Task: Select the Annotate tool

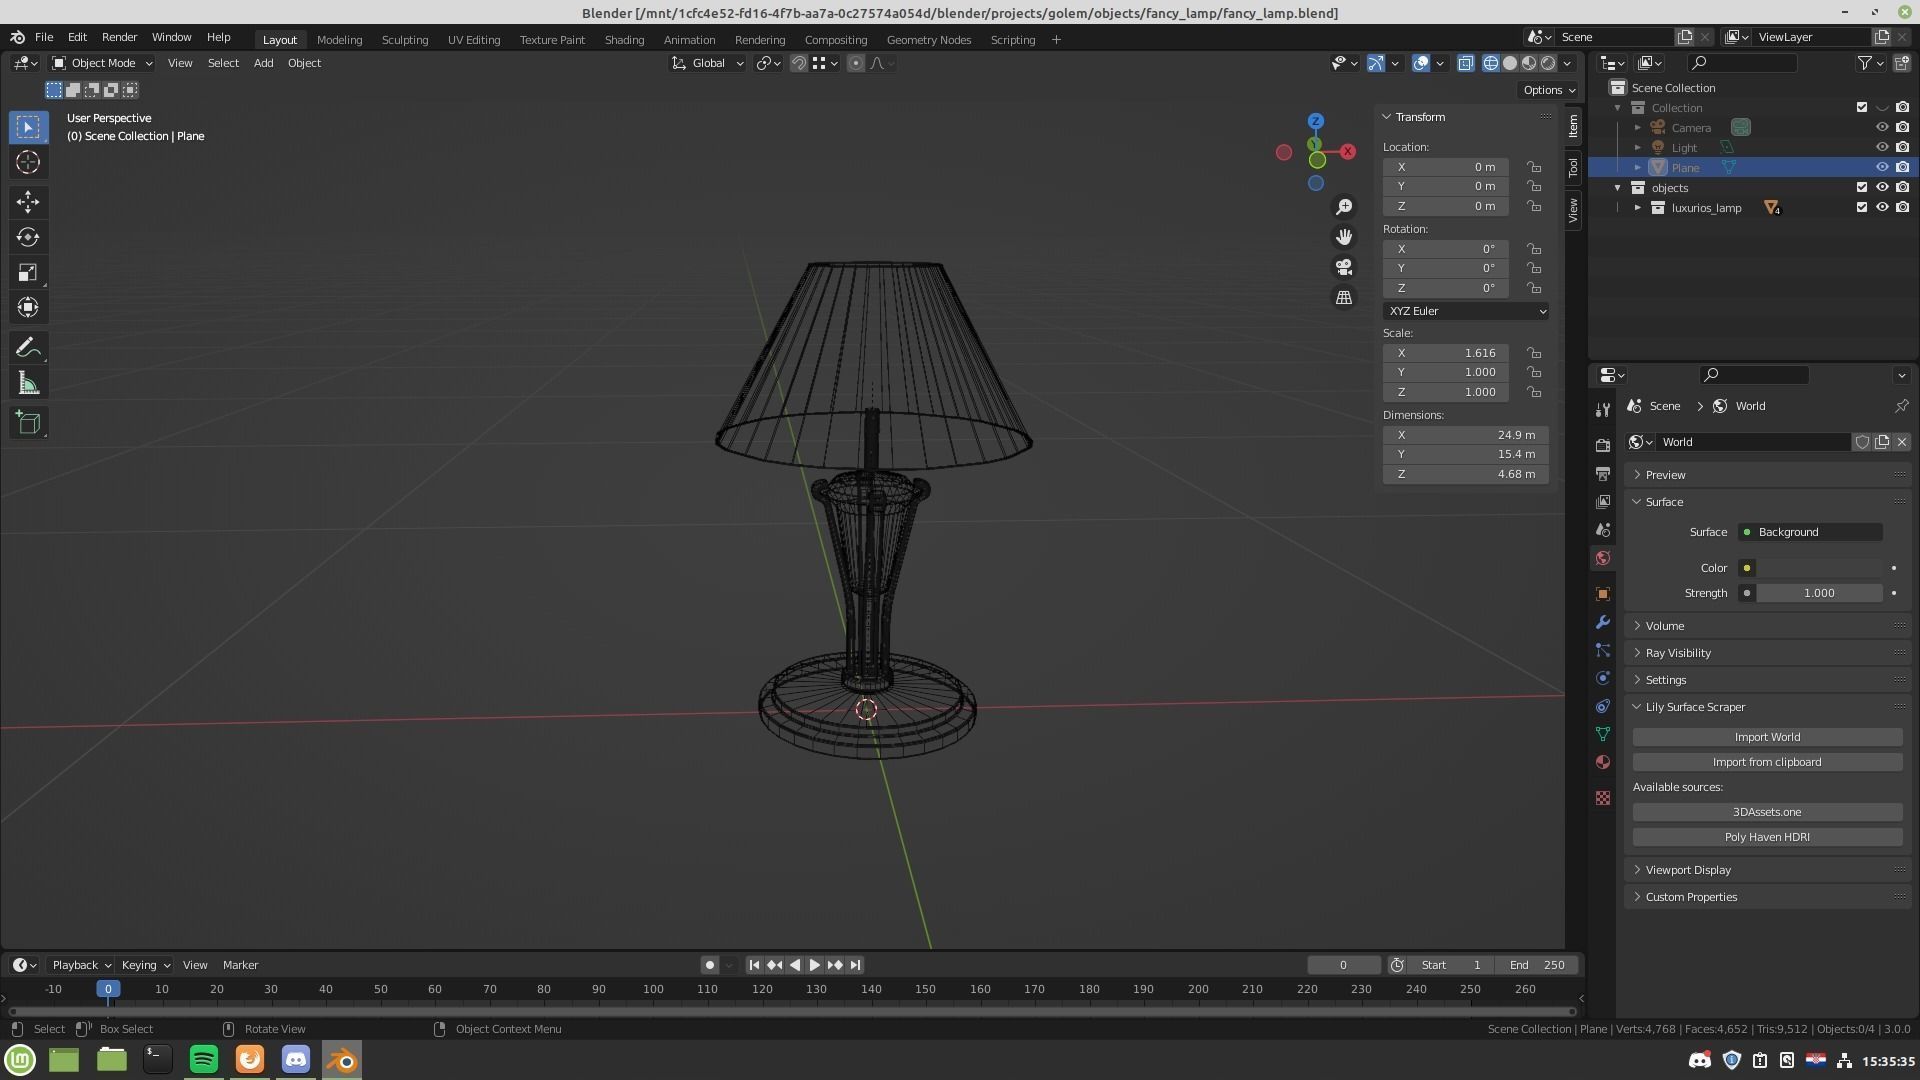Action: [x=28, y=348]
